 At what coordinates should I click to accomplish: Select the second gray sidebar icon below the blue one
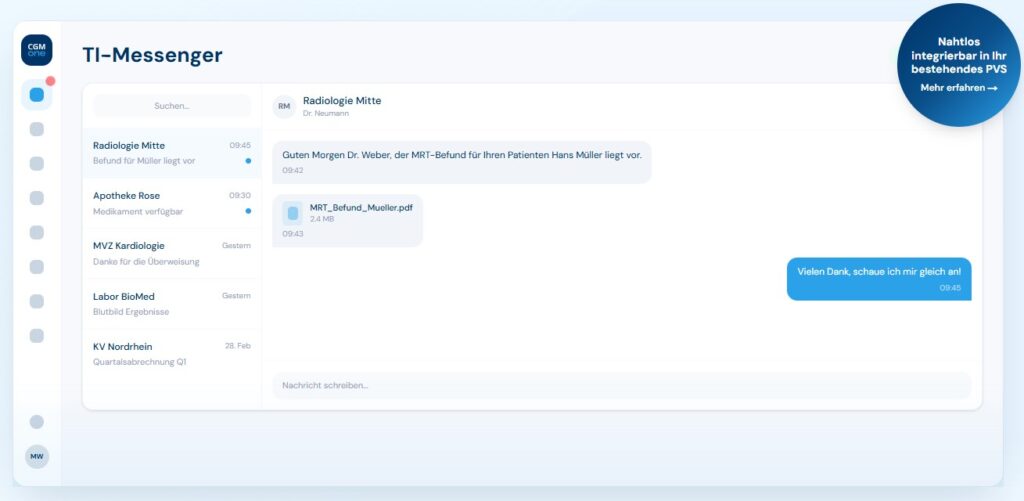click(37, 163)
